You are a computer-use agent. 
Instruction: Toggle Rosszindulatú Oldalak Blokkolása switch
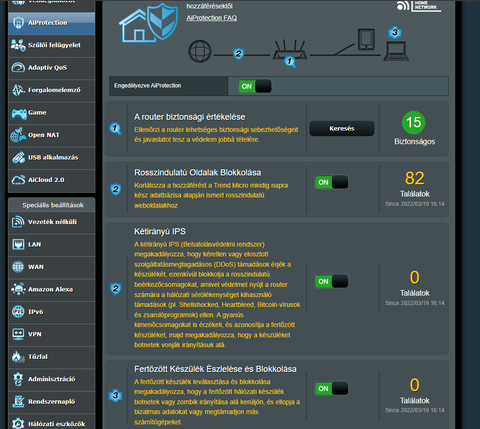click(332, 182)
